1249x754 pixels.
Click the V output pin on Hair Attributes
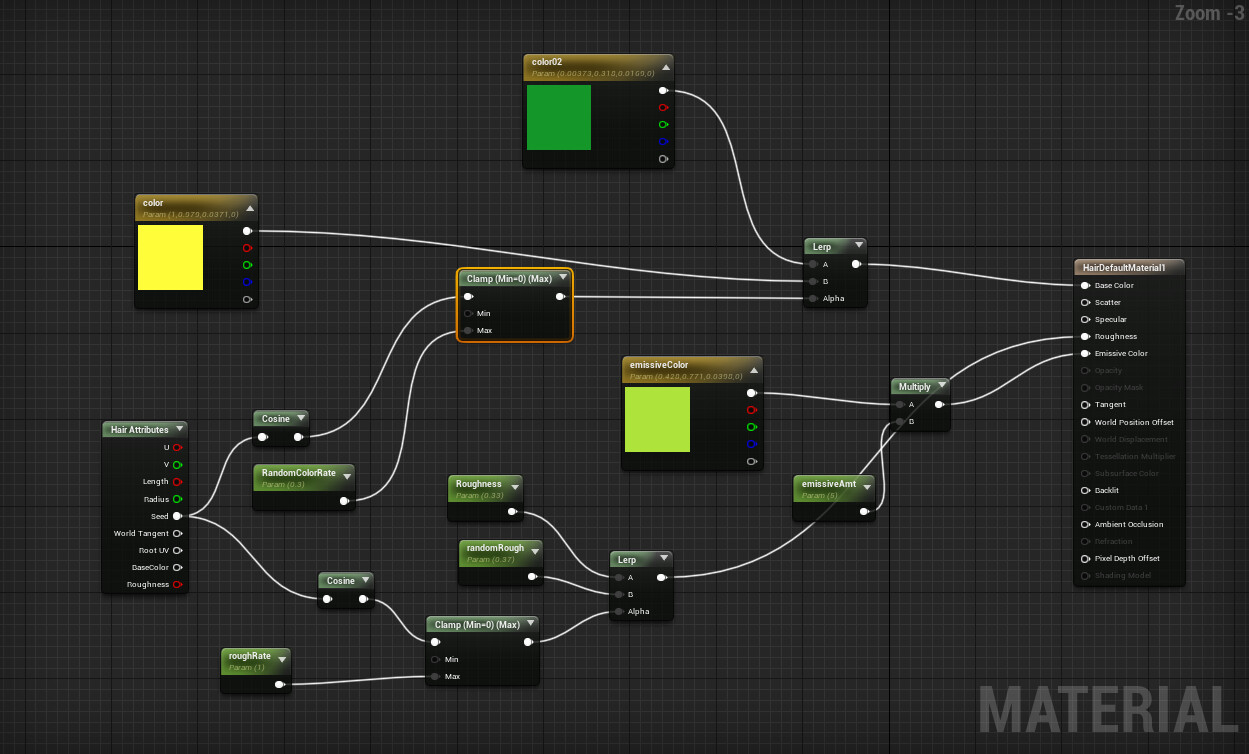click(178, 464)
